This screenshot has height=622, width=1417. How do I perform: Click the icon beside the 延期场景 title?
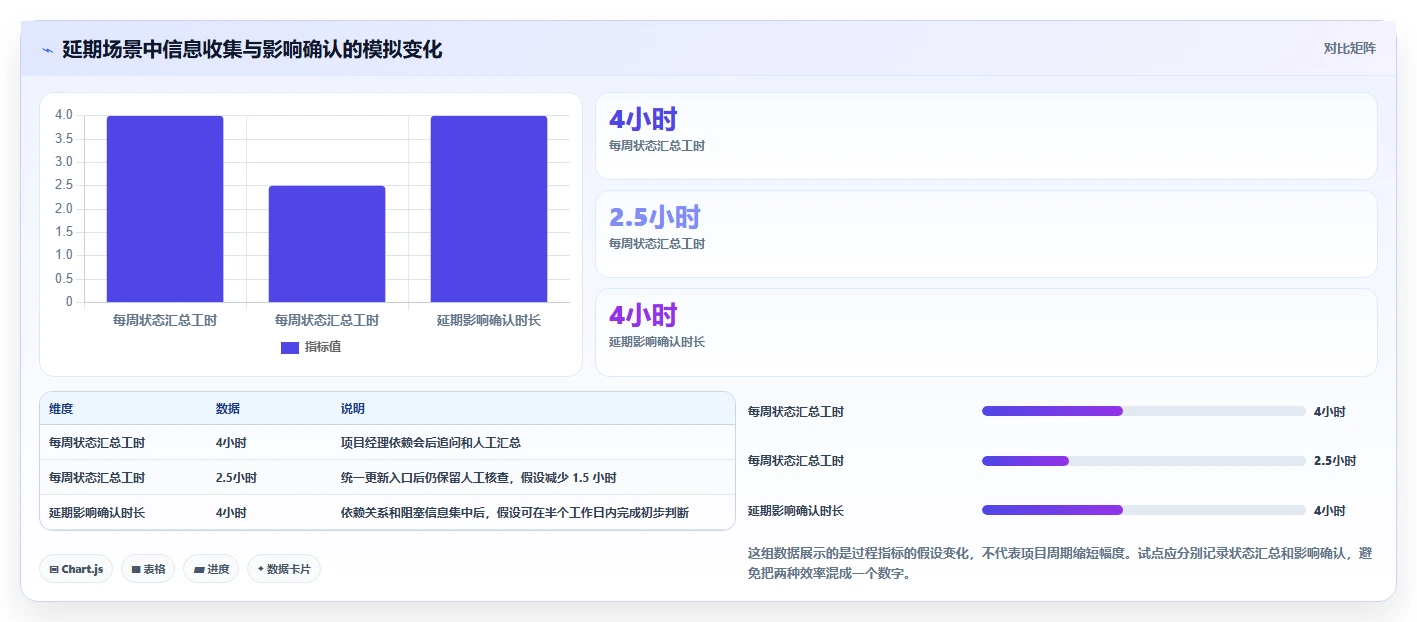pyautogui.click(x=47, y=50)
